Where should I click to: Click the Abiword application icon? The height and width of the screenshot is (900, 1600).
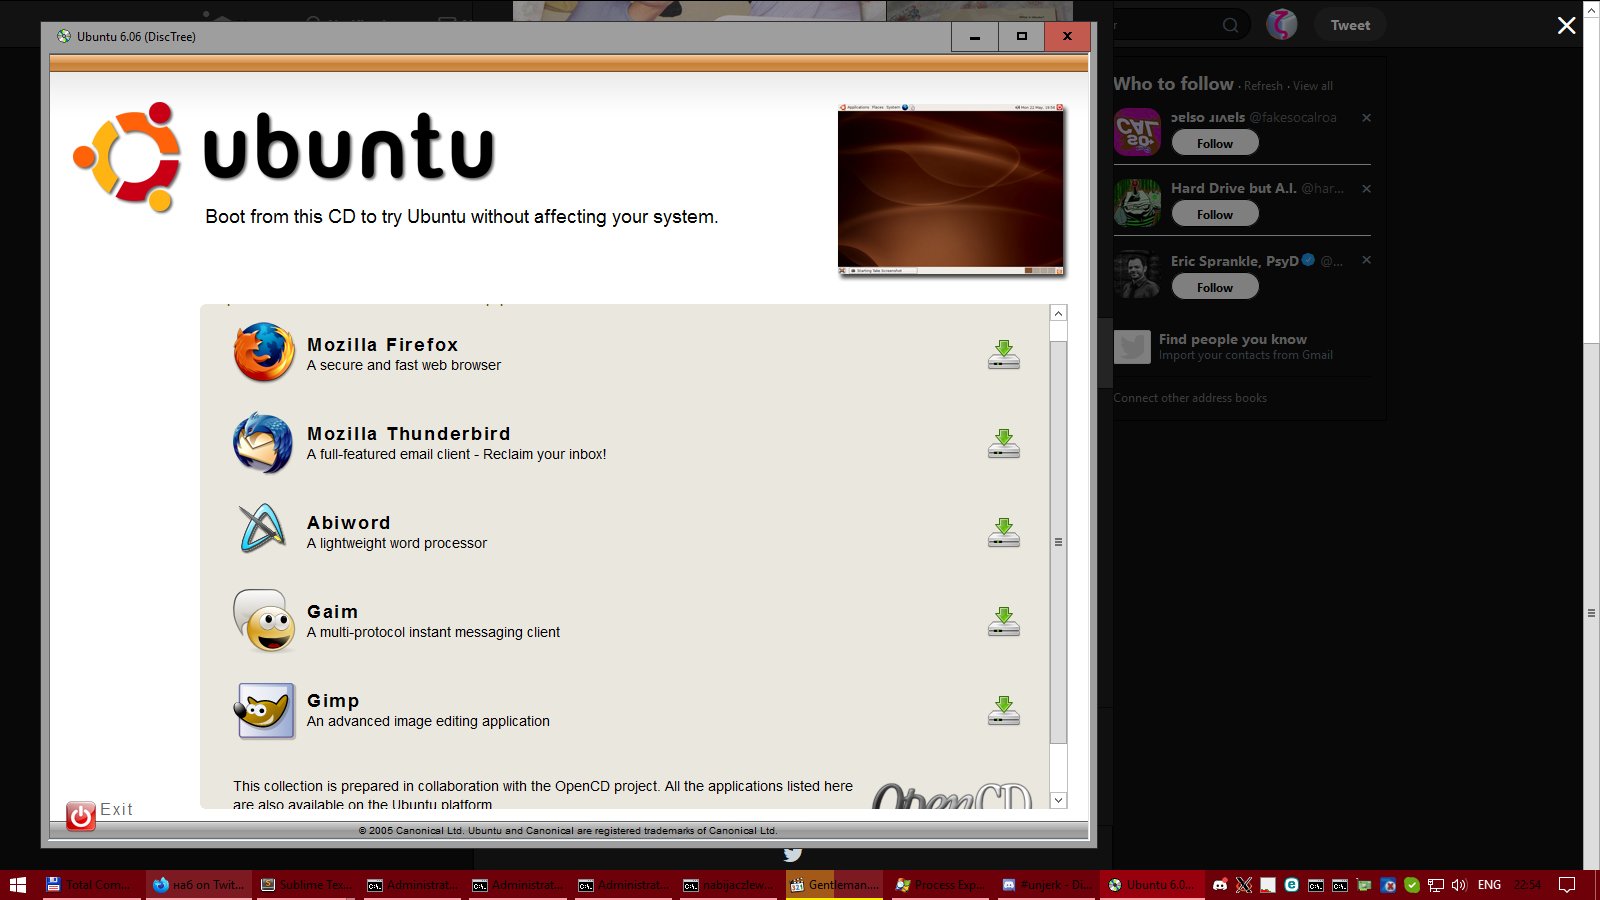pos(262,530)
